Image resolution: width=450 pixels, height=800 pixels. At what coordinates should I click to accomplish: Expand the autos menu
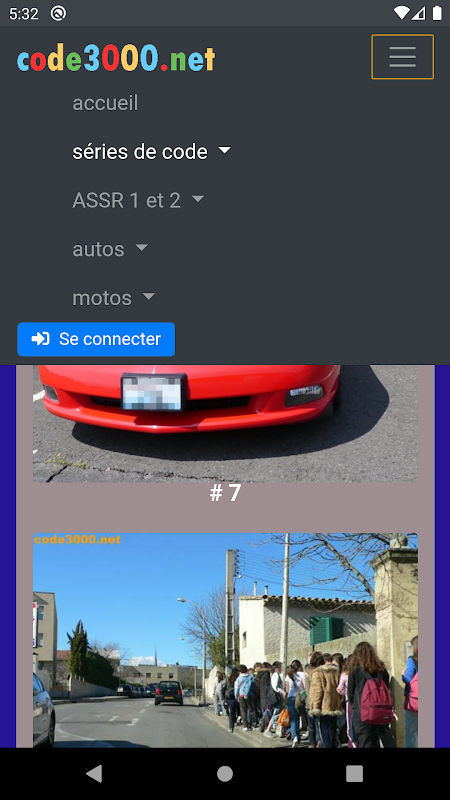point(110,249)
